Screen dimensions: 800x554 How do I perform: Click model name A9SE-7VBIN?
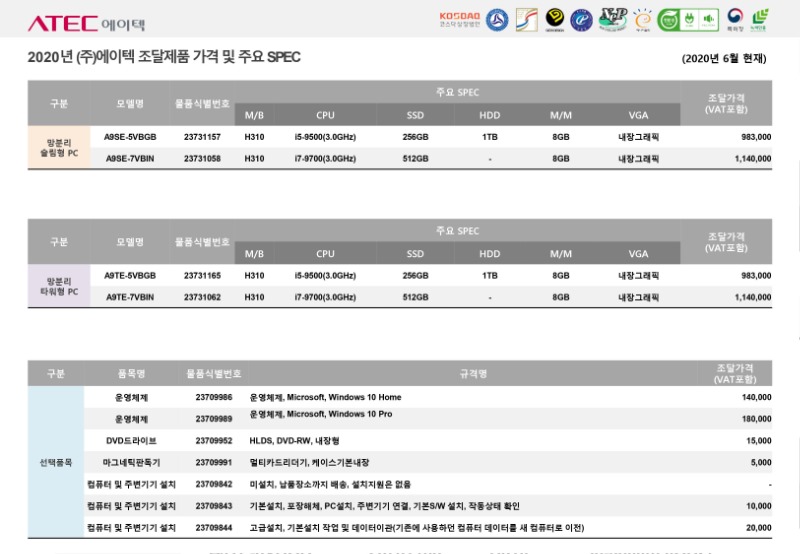coord(130,159)
